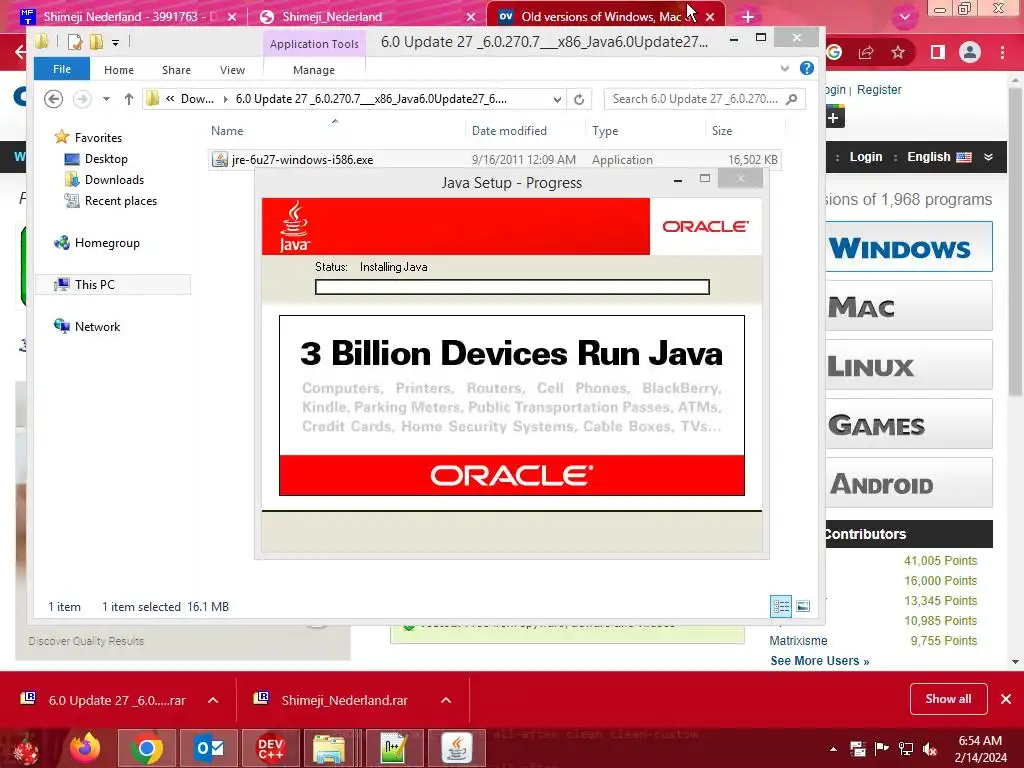The height and width of the screenshot is (768, 1024).
Task: Open the View ribbon tab
Action: click(232, 70)
